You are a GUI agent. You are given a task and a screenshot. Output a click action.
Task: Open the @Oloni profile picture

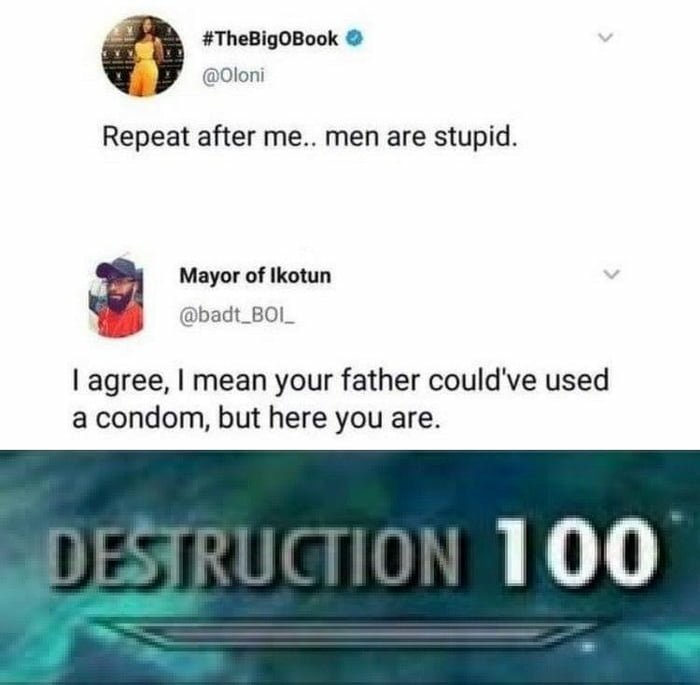coord(143,55)
